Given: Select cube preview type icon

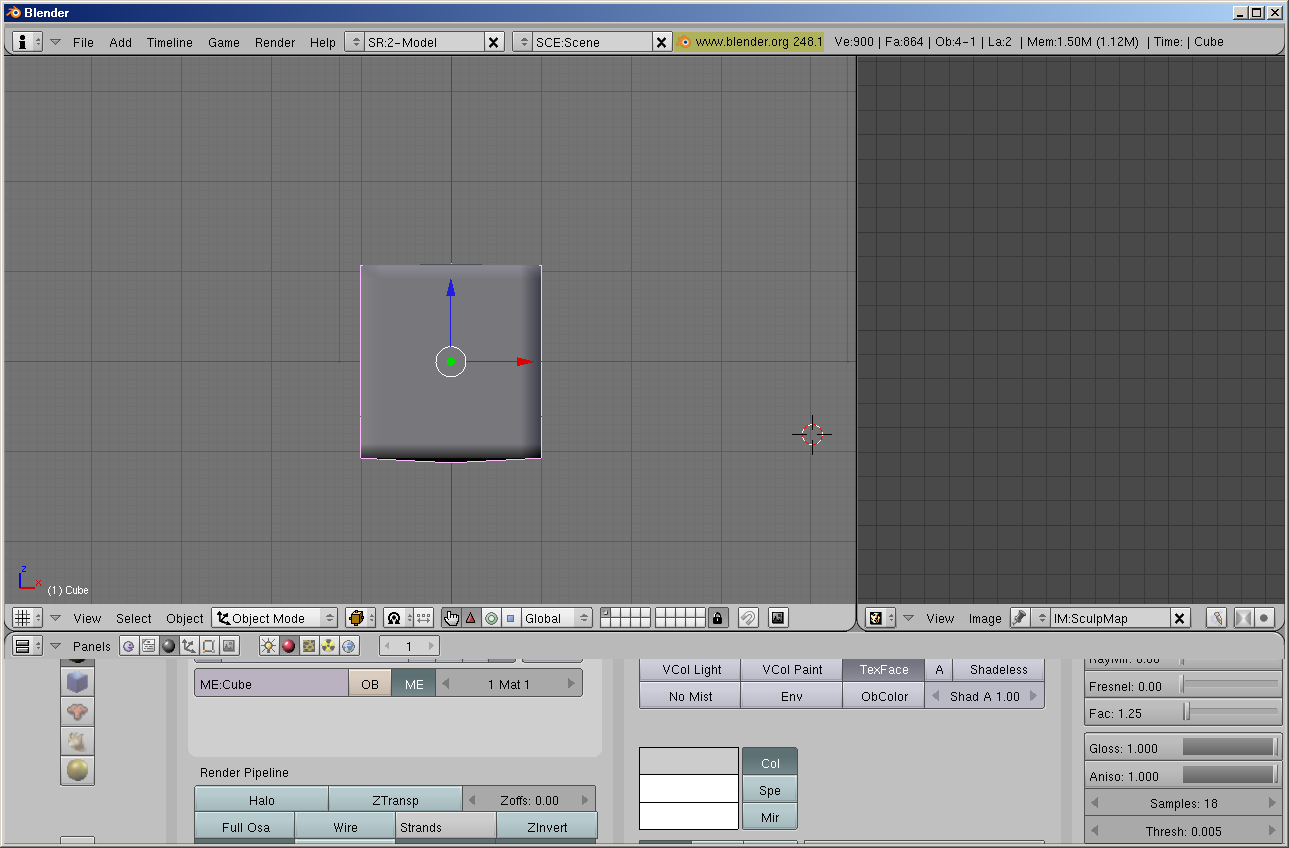Looking at the screenshot, I should tap(78, 683).
